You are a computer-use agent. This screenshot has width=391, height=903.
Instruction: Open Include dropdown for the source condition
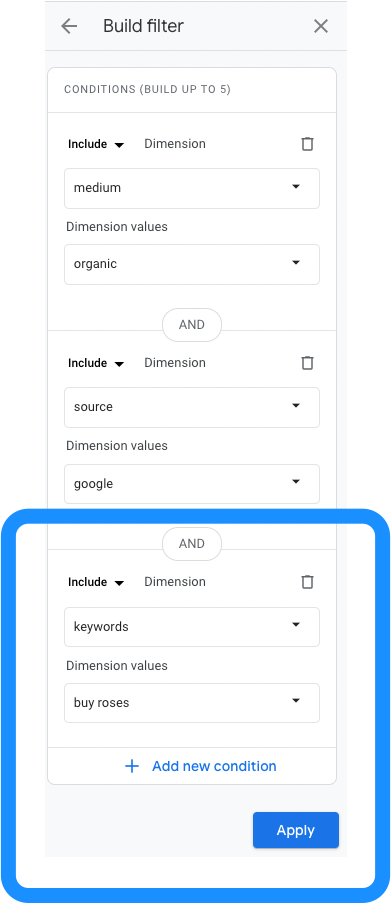tap(96, 363)
